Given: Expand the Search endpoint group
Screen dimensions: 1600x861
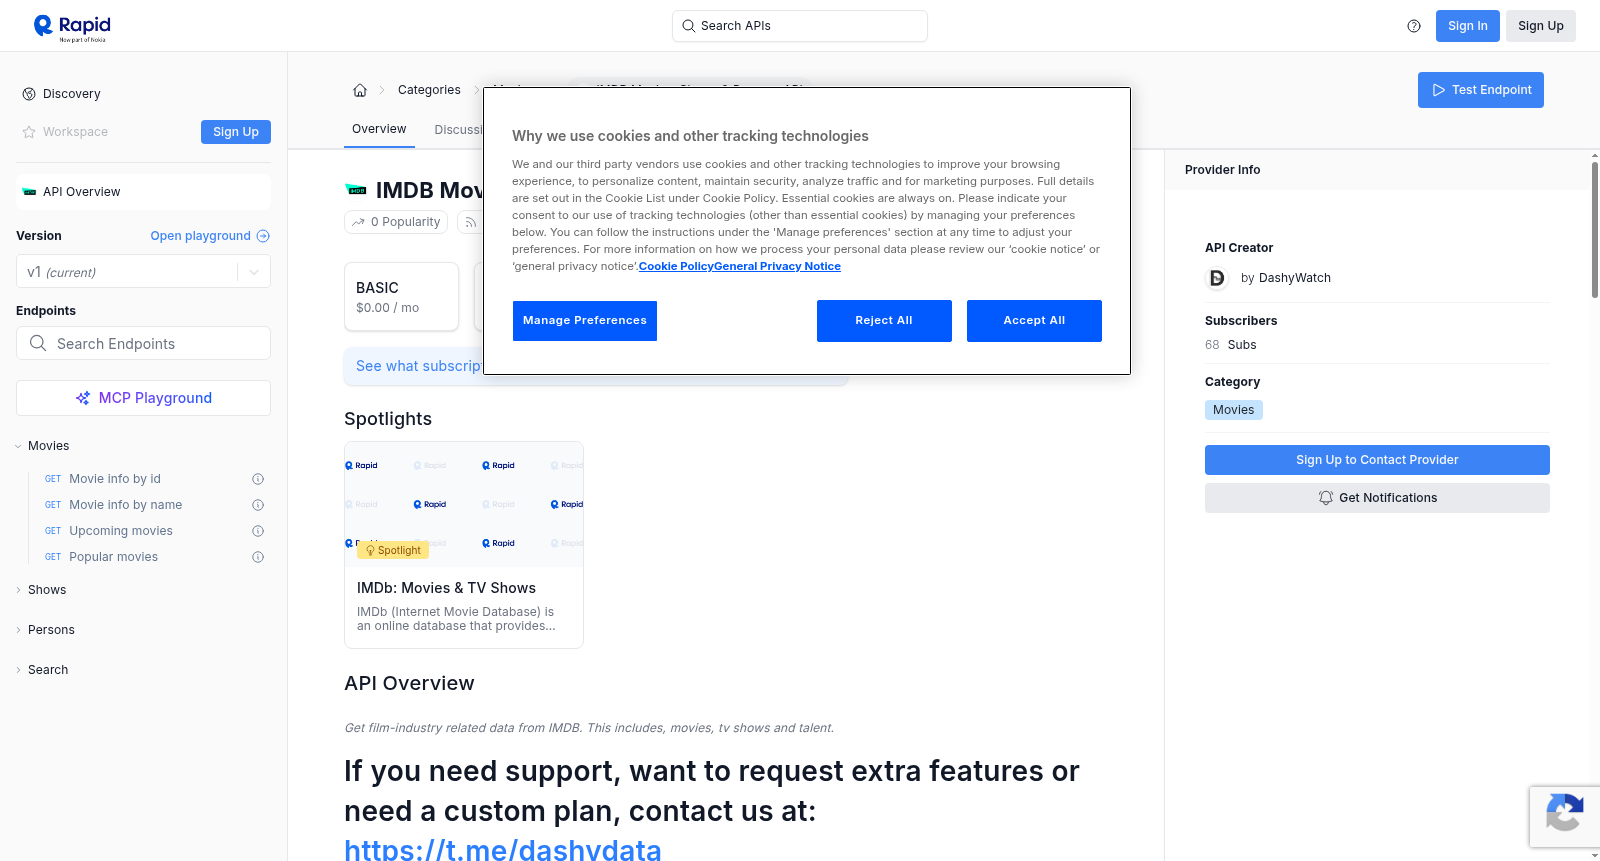Looking at the screenshot, I should [x=18, y=670].
